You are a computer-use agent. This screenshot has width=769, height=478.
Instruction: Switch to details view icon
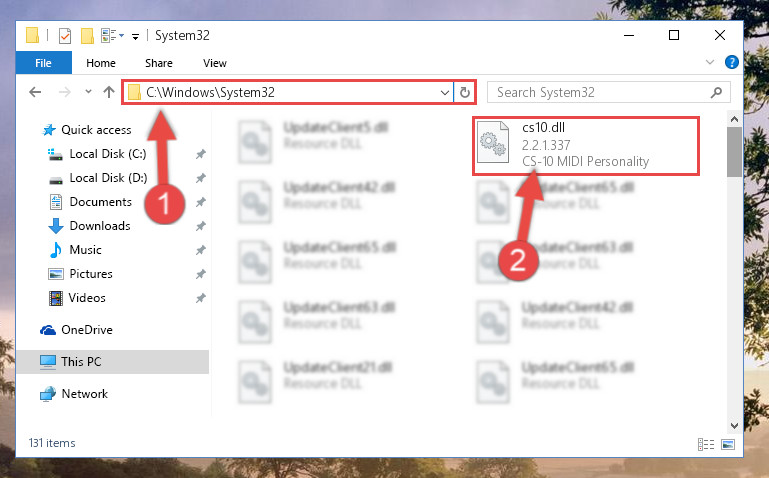(706, 444)
